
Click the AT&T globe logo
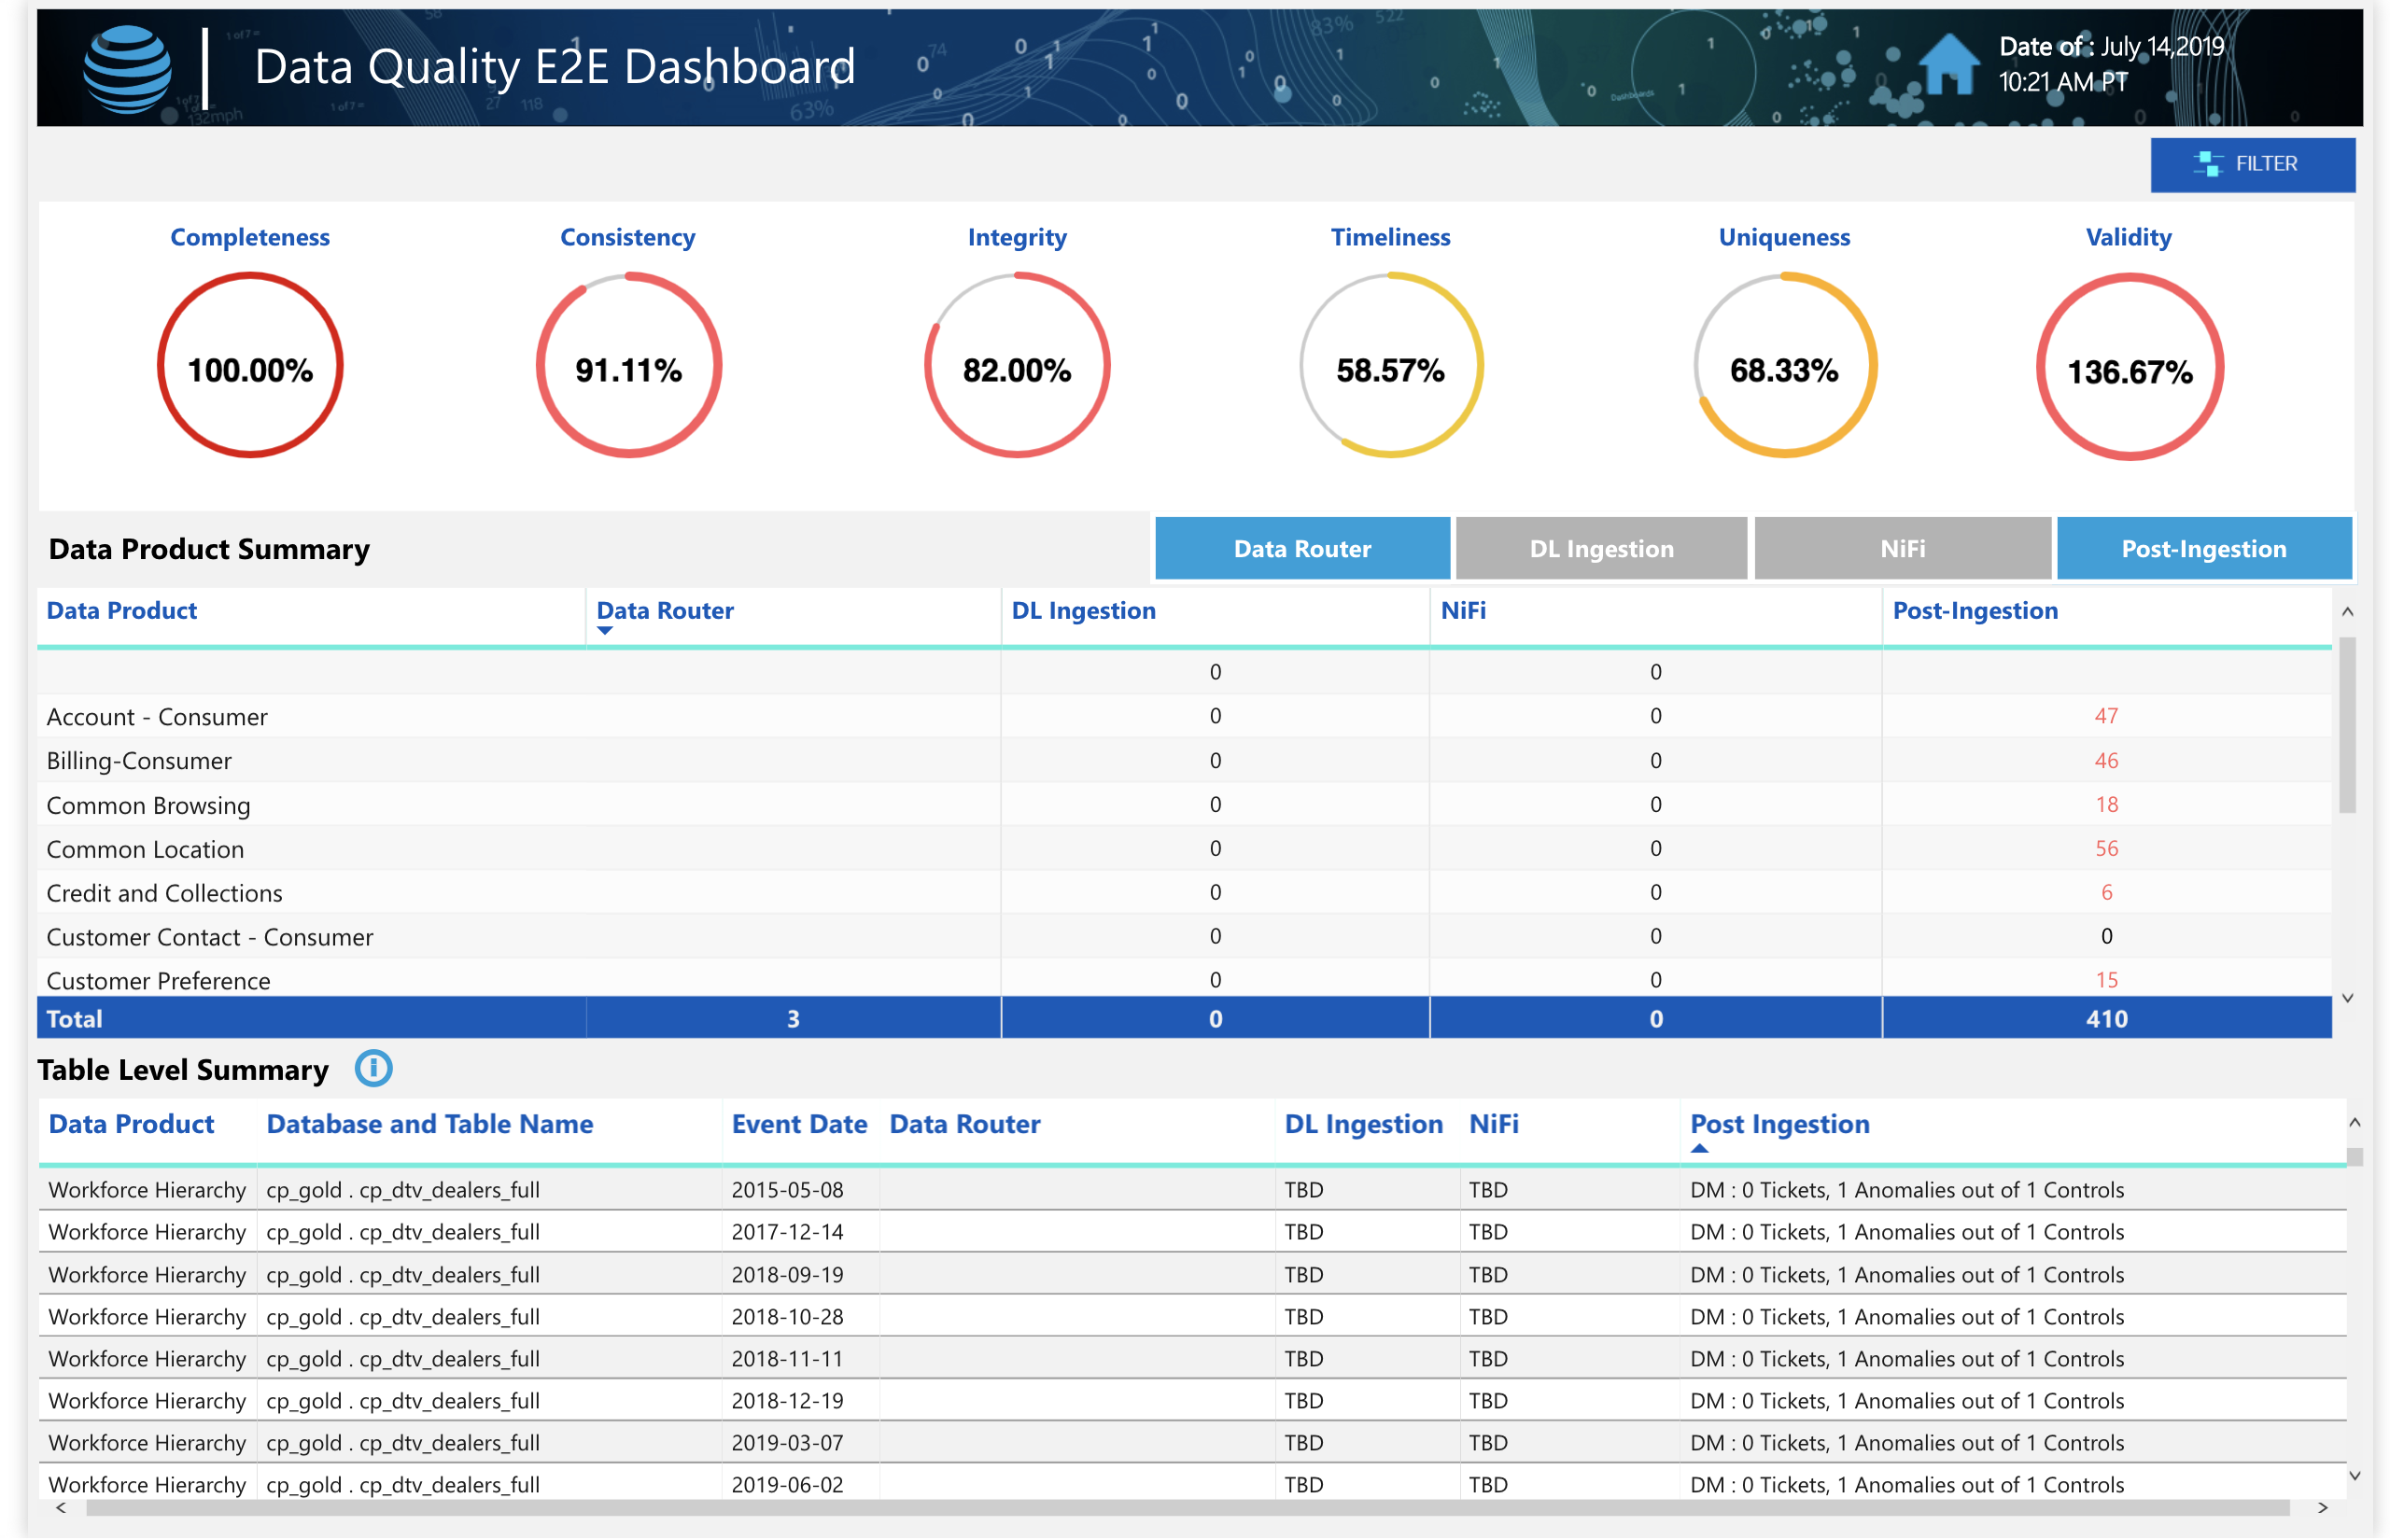[x=127, y=69]
